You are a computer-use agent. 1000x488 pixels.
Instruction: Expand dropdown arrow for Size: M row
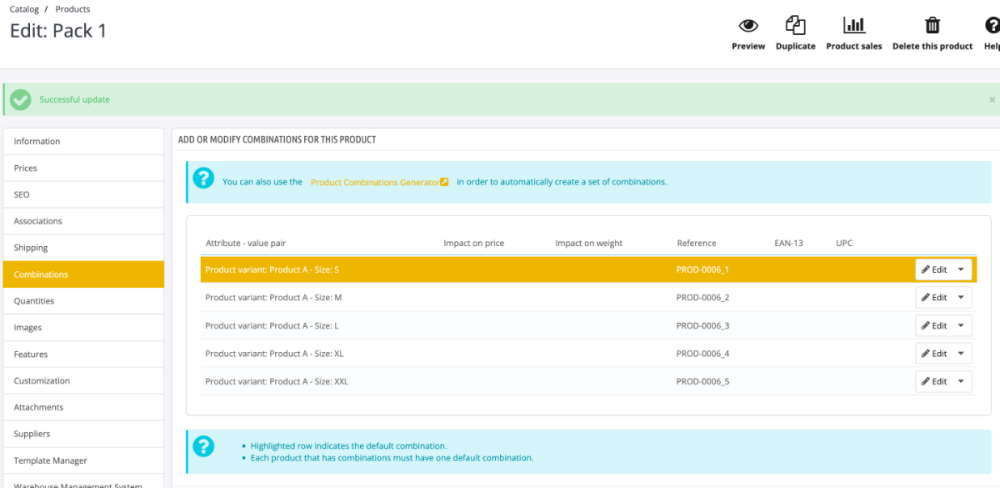(x=960, y=297)
